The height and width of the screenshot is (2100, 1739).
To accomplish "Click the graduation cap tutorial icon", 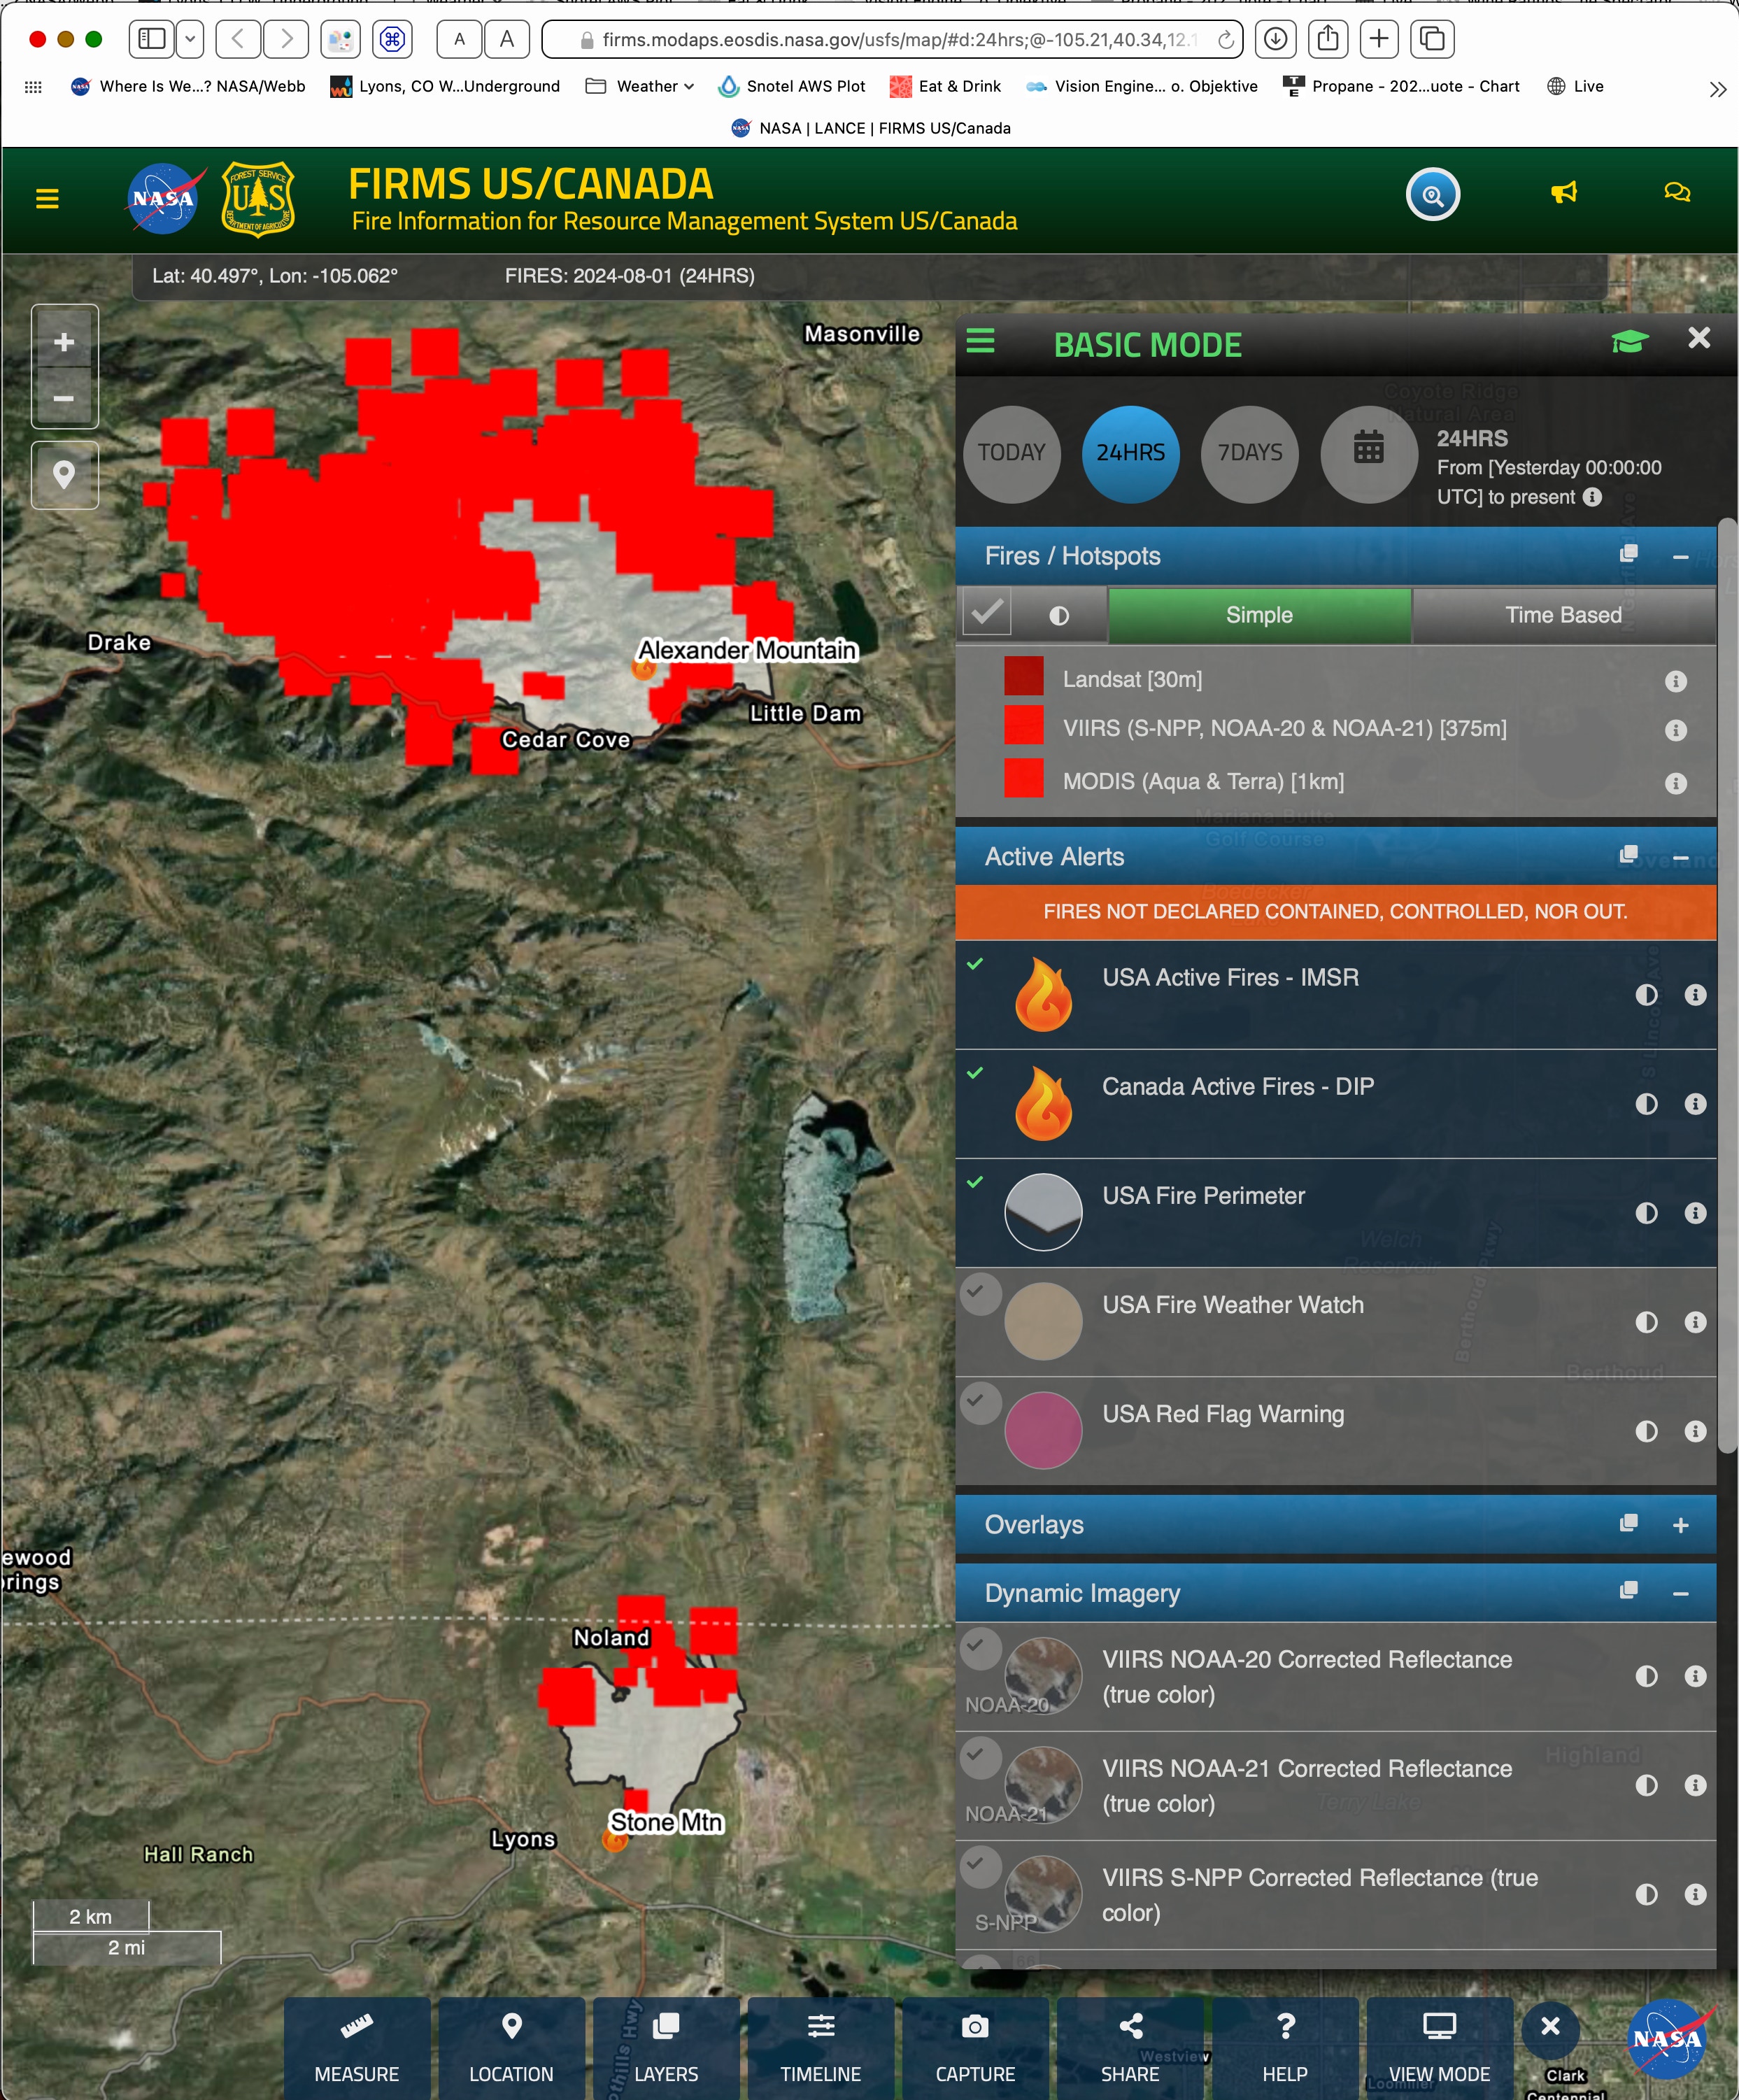I will pos(1629,341).
